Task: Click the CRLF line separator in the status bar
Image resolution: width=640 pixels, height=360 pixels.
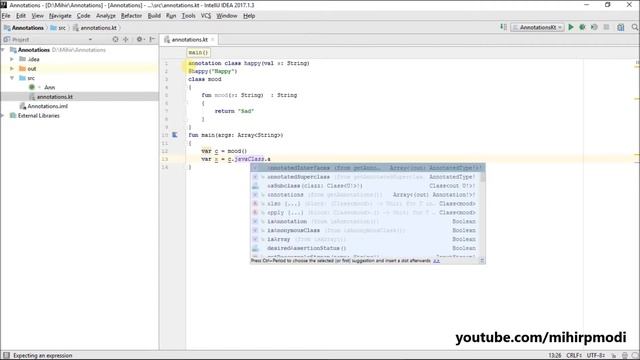Action: click(x=573, y=356)
